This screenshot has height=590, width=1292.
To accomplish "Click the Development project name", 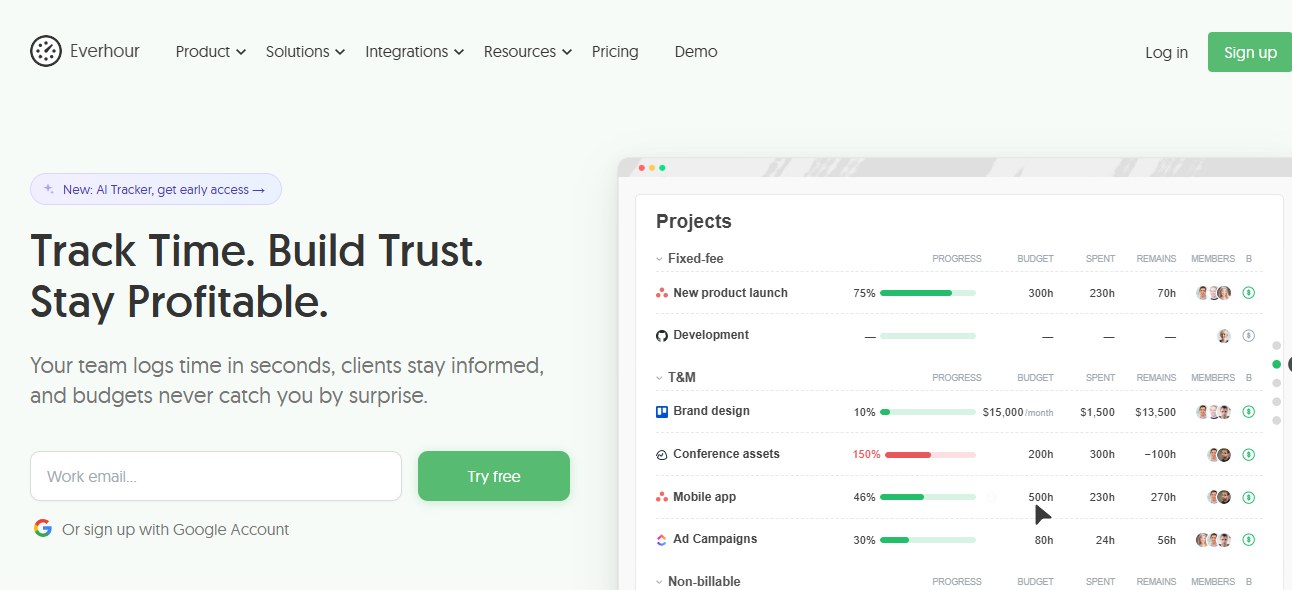I will click(711, 335).
